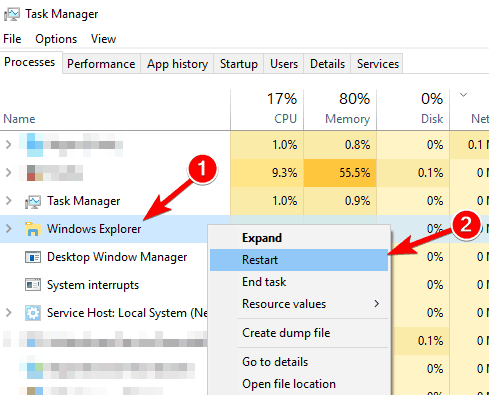Expand the Service Host: Local System row

9,313
